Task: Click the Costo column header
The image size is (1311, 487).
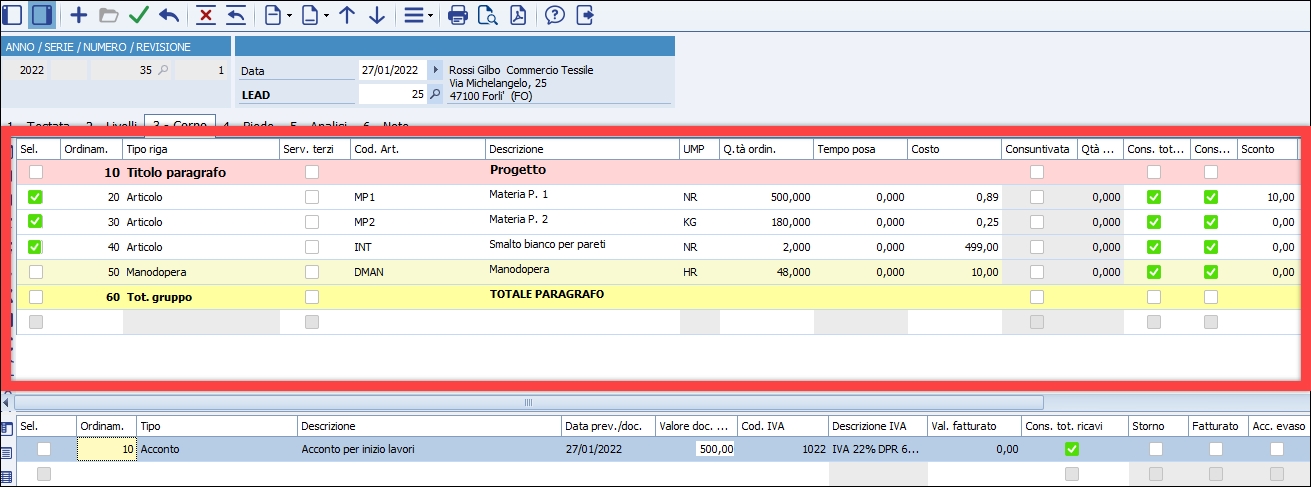Action: point(953,149)
